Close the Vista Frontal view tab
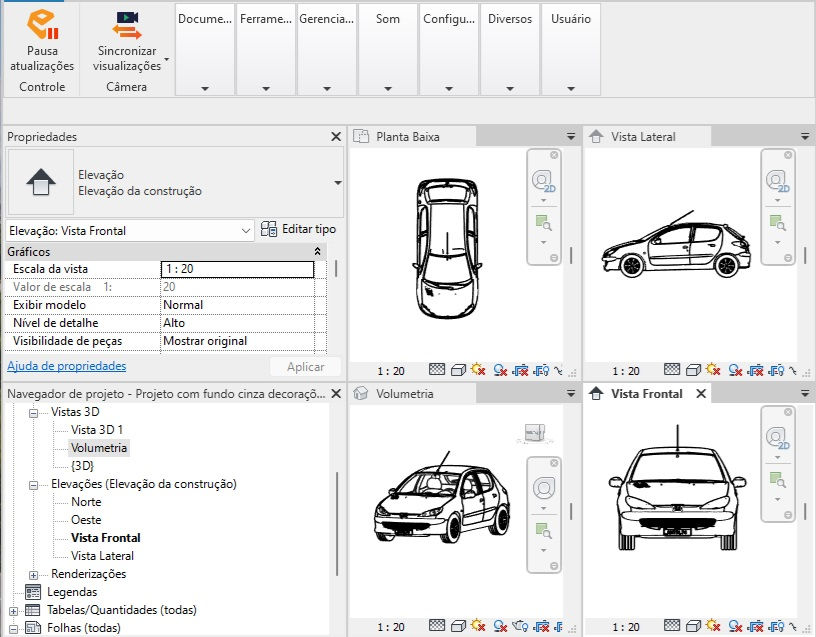816x637 pixels. point(701,393)
